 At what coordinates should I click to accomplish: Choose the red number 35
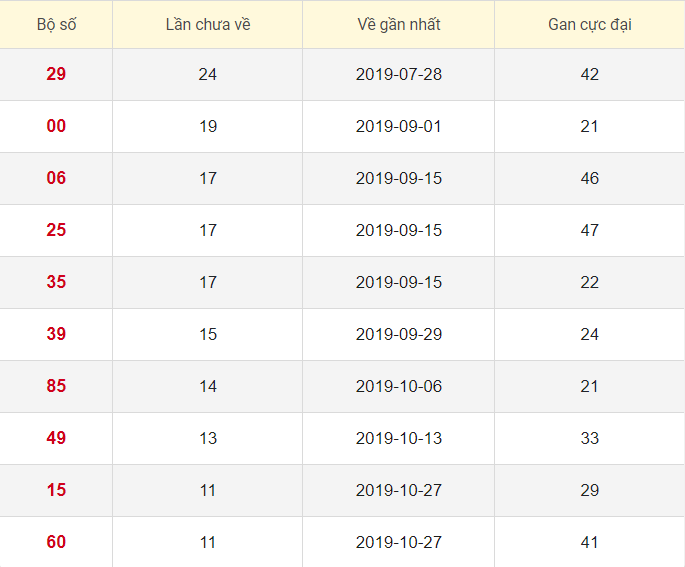[x=56, y=282]
